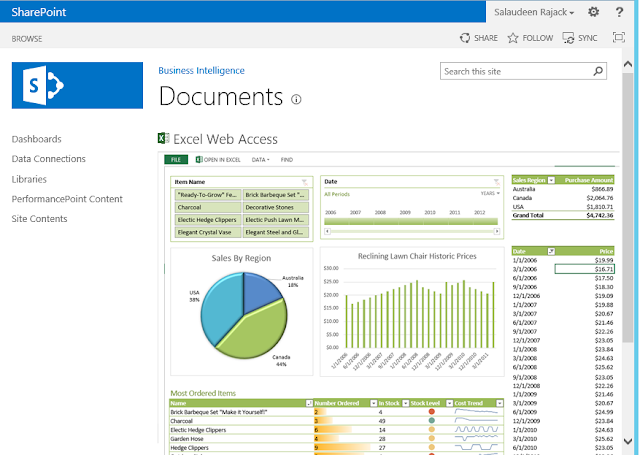
Task: Click Open in Excel button
Action: click(x=218, y=160)
